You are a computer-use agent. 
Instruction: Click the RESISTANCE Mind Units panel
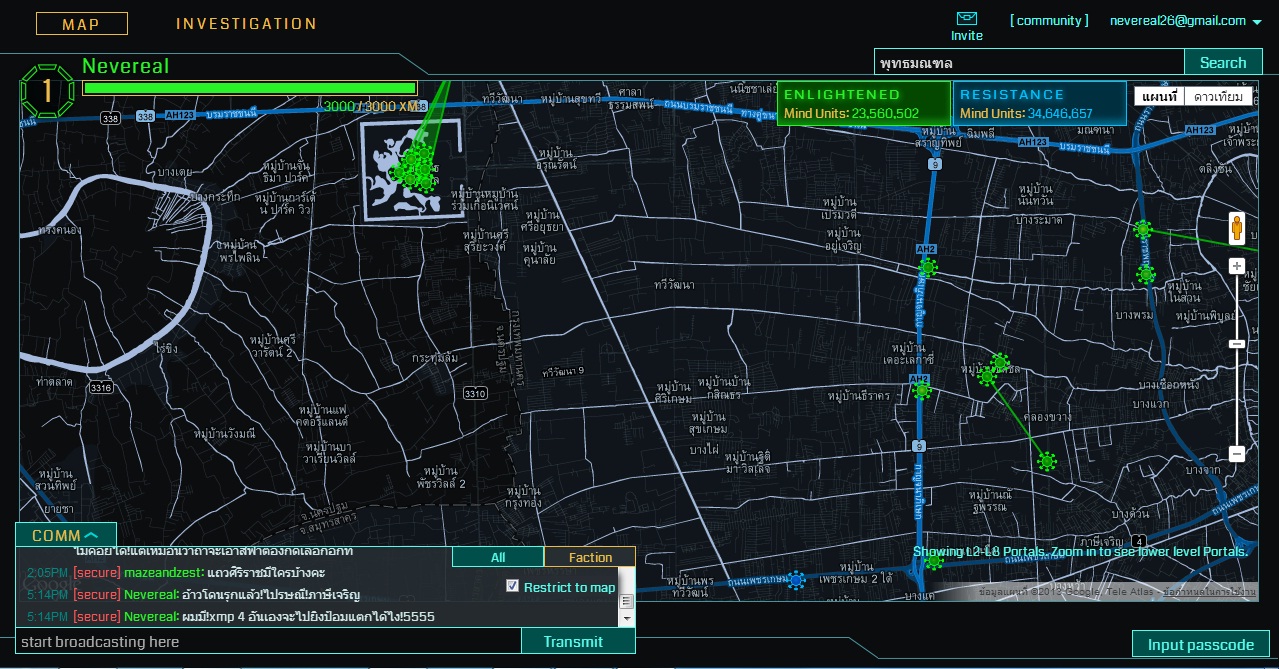tap(1040, 103)
